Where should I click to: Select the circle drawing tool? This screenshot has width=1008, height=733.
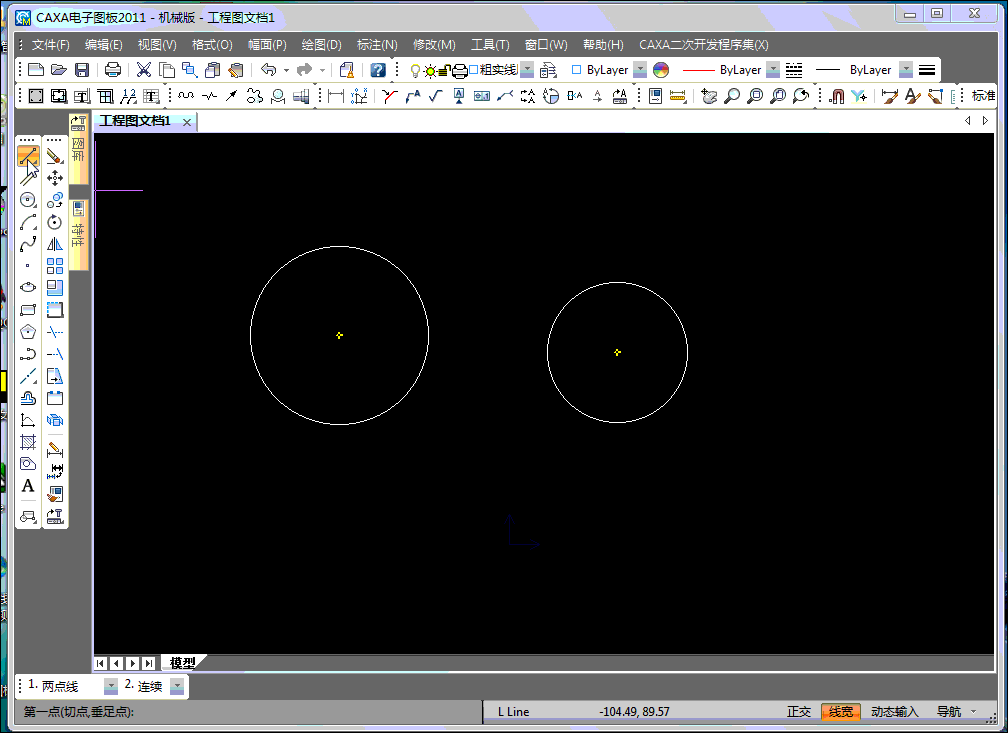pyautogui.click(x=28, y=200)
